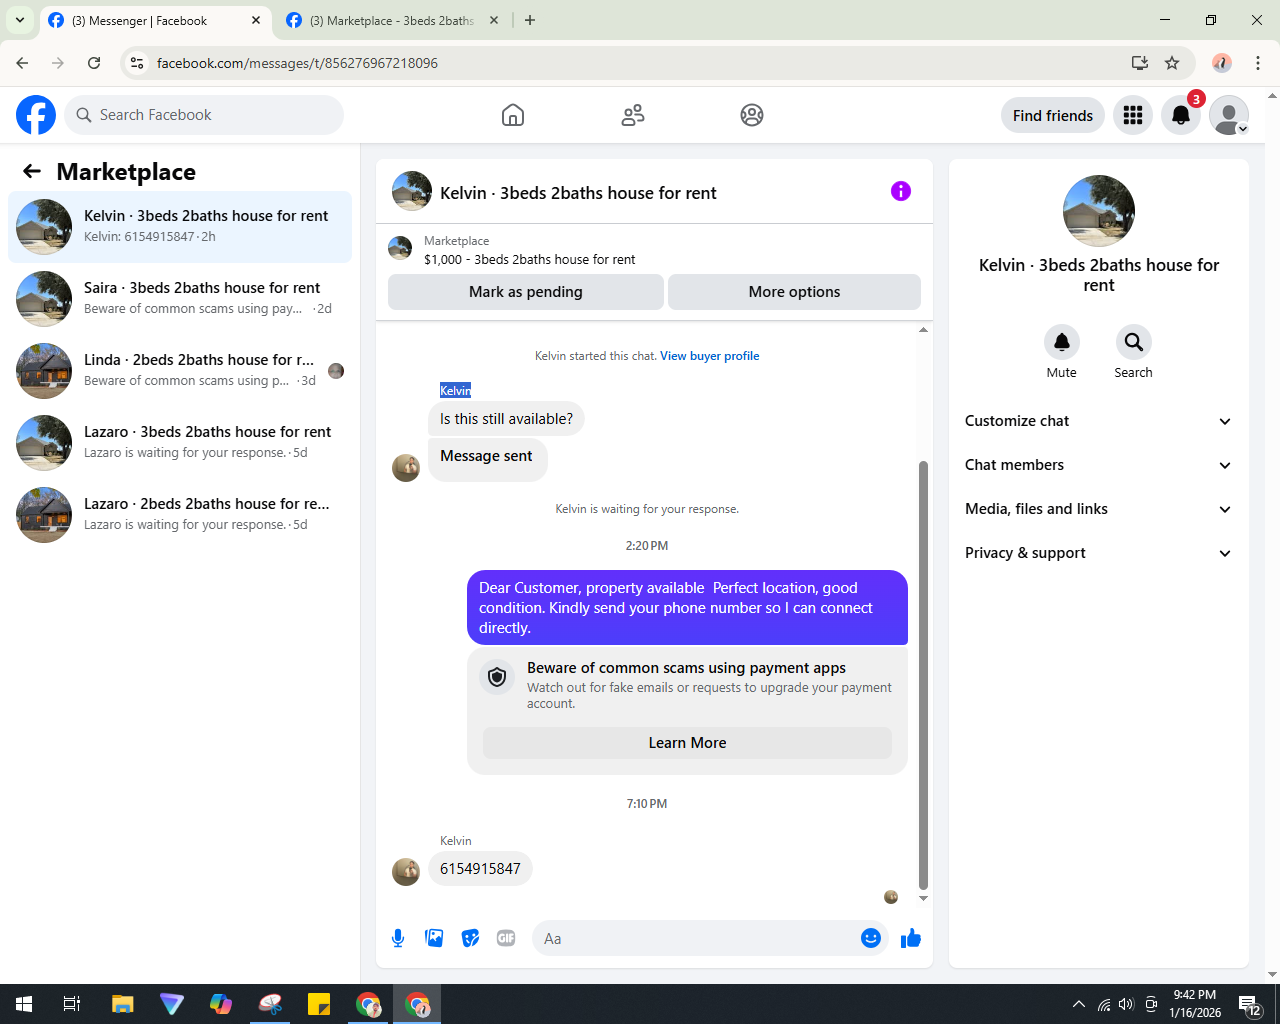
Task: Open a new browser tab
Action: [x=530, y=20]
